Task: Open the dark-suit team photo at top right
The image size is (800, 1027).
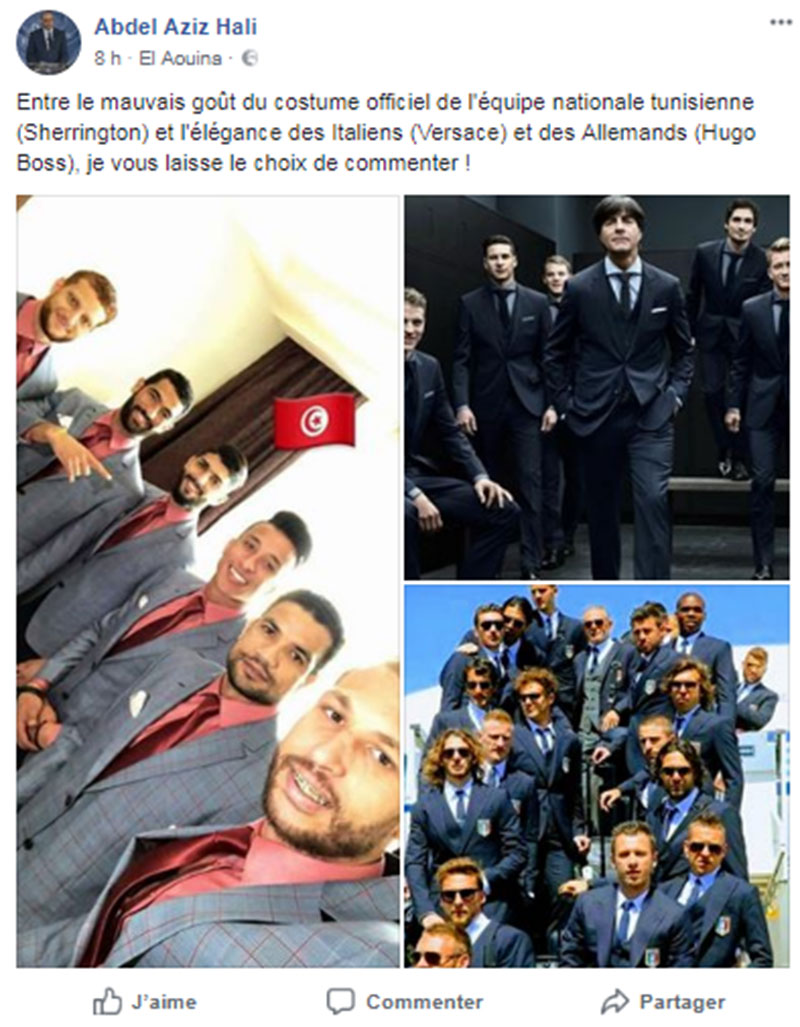Action: (597, 387)
